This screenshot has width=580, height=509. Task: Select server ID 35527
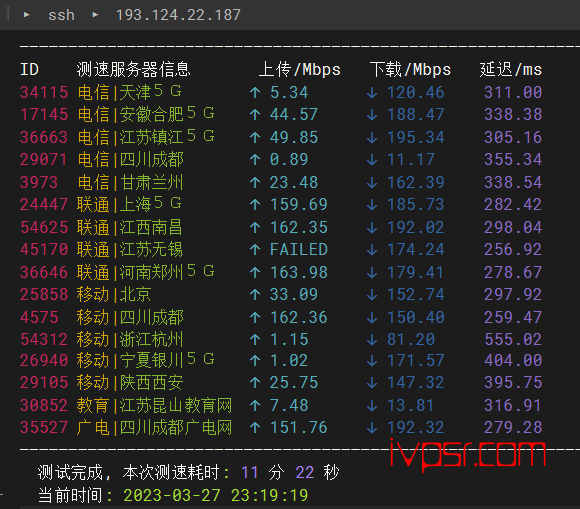tap(44, 428)
